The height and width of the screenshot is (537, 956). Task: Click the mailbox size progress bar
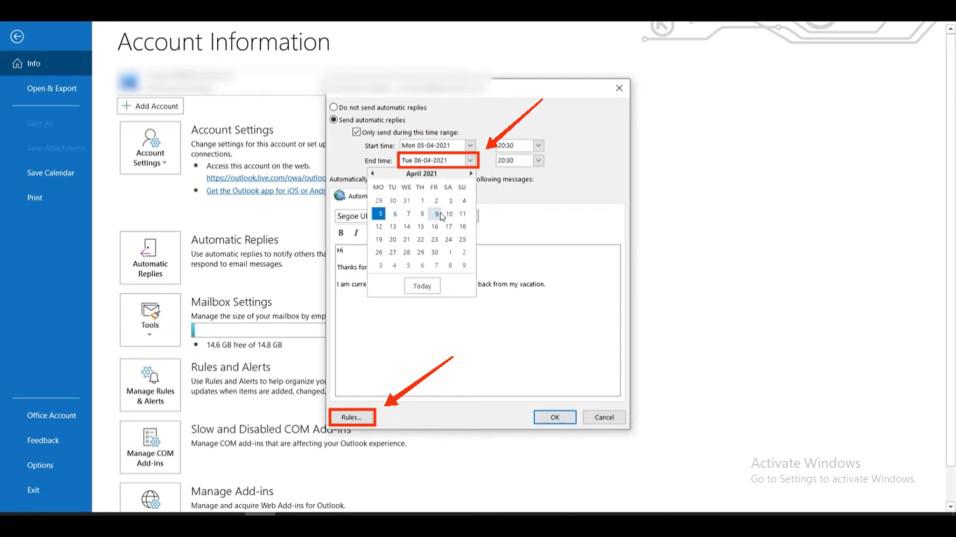(259, 330)
